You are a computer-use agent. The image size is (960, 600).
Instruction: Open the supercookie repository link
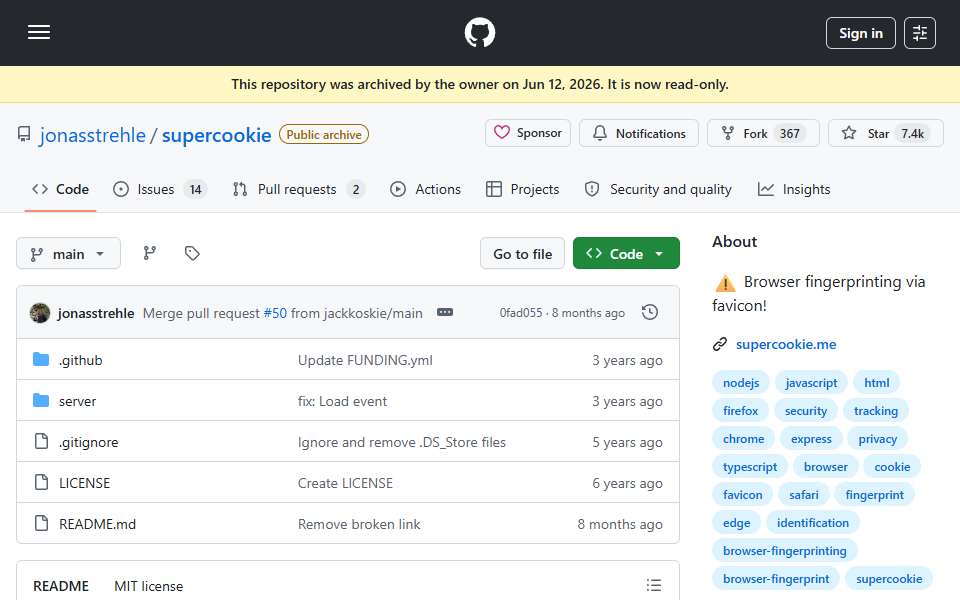click(x=216, y=135)
